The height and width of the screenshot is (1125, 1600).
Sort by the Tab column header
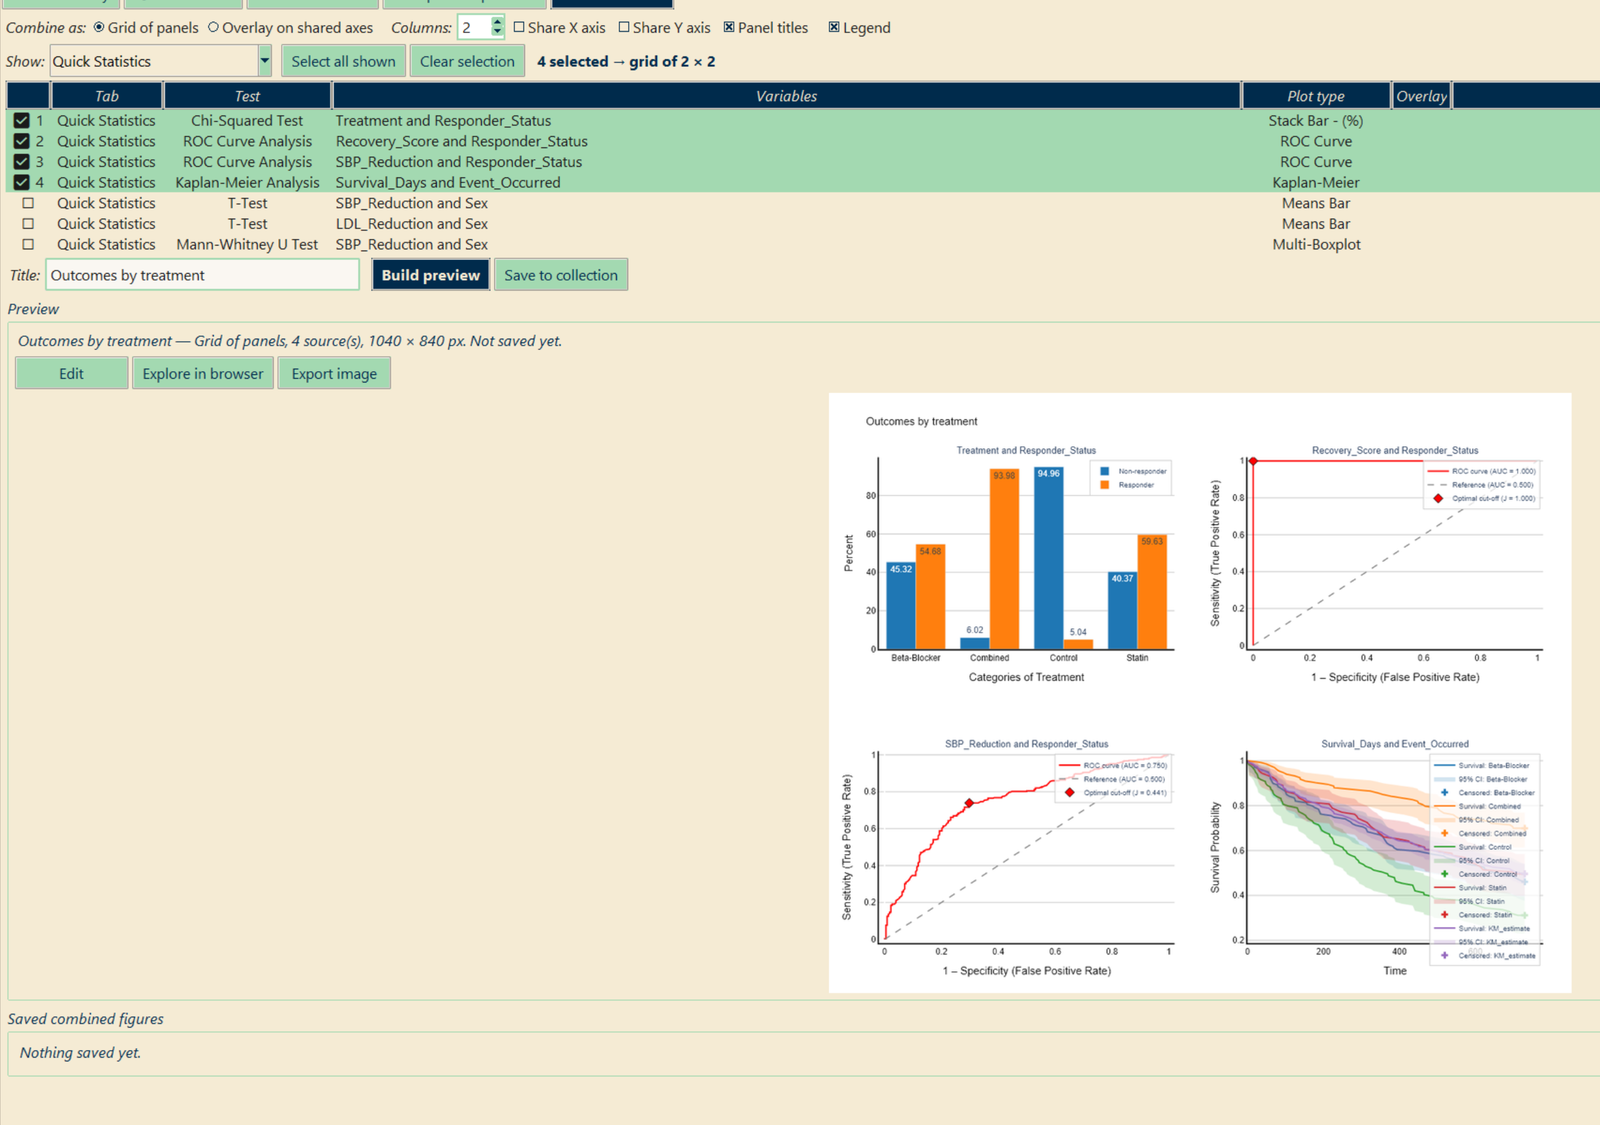coord(106,96)
